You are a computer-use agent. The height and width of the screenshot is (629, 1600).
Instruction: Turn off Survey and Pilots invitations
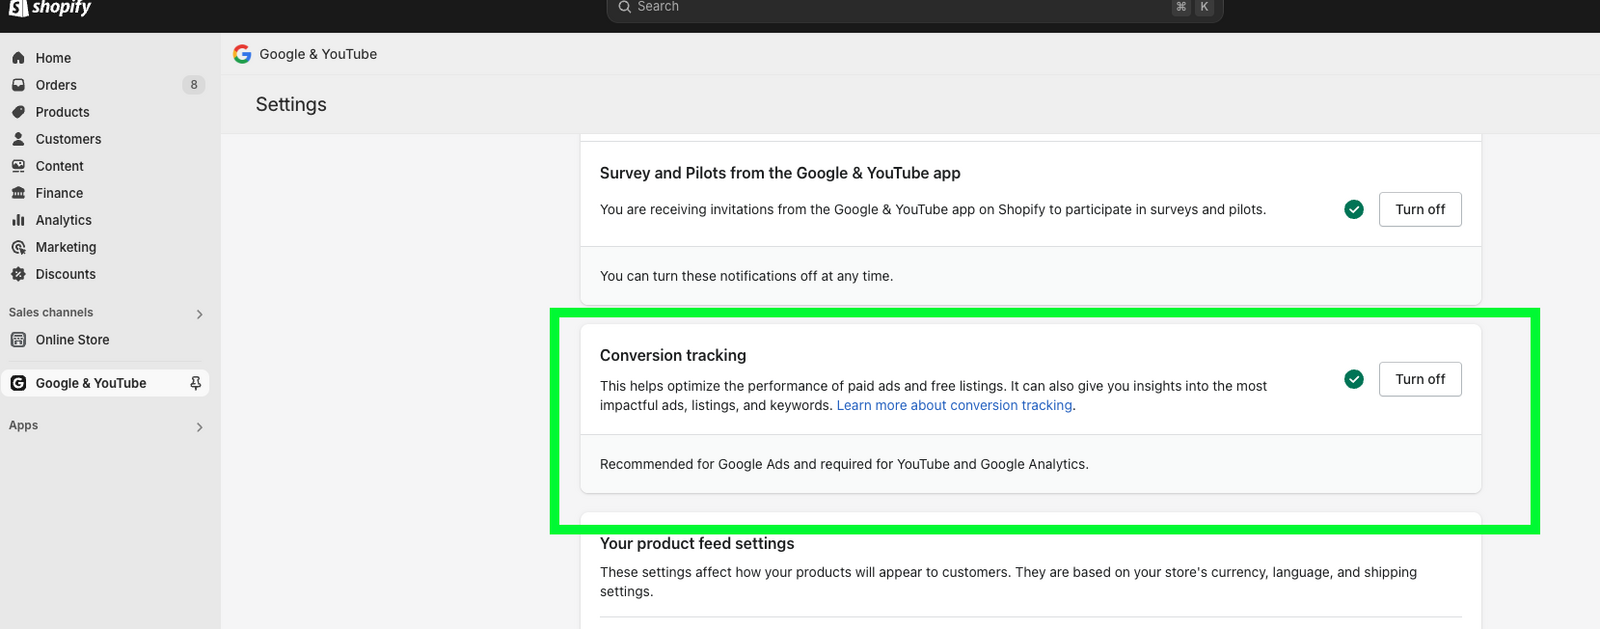point(1419,209)
